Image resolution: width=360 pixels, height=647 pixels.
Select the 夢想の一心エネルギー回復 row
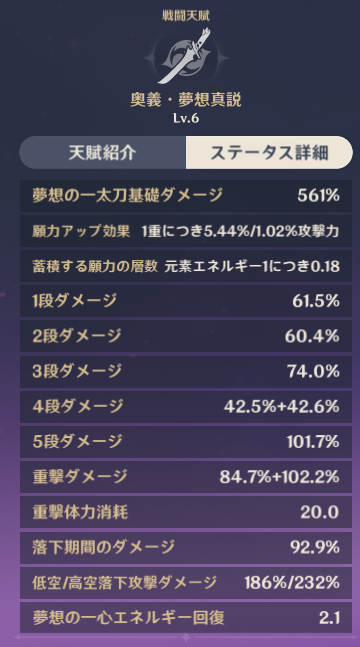click(186, 618)
